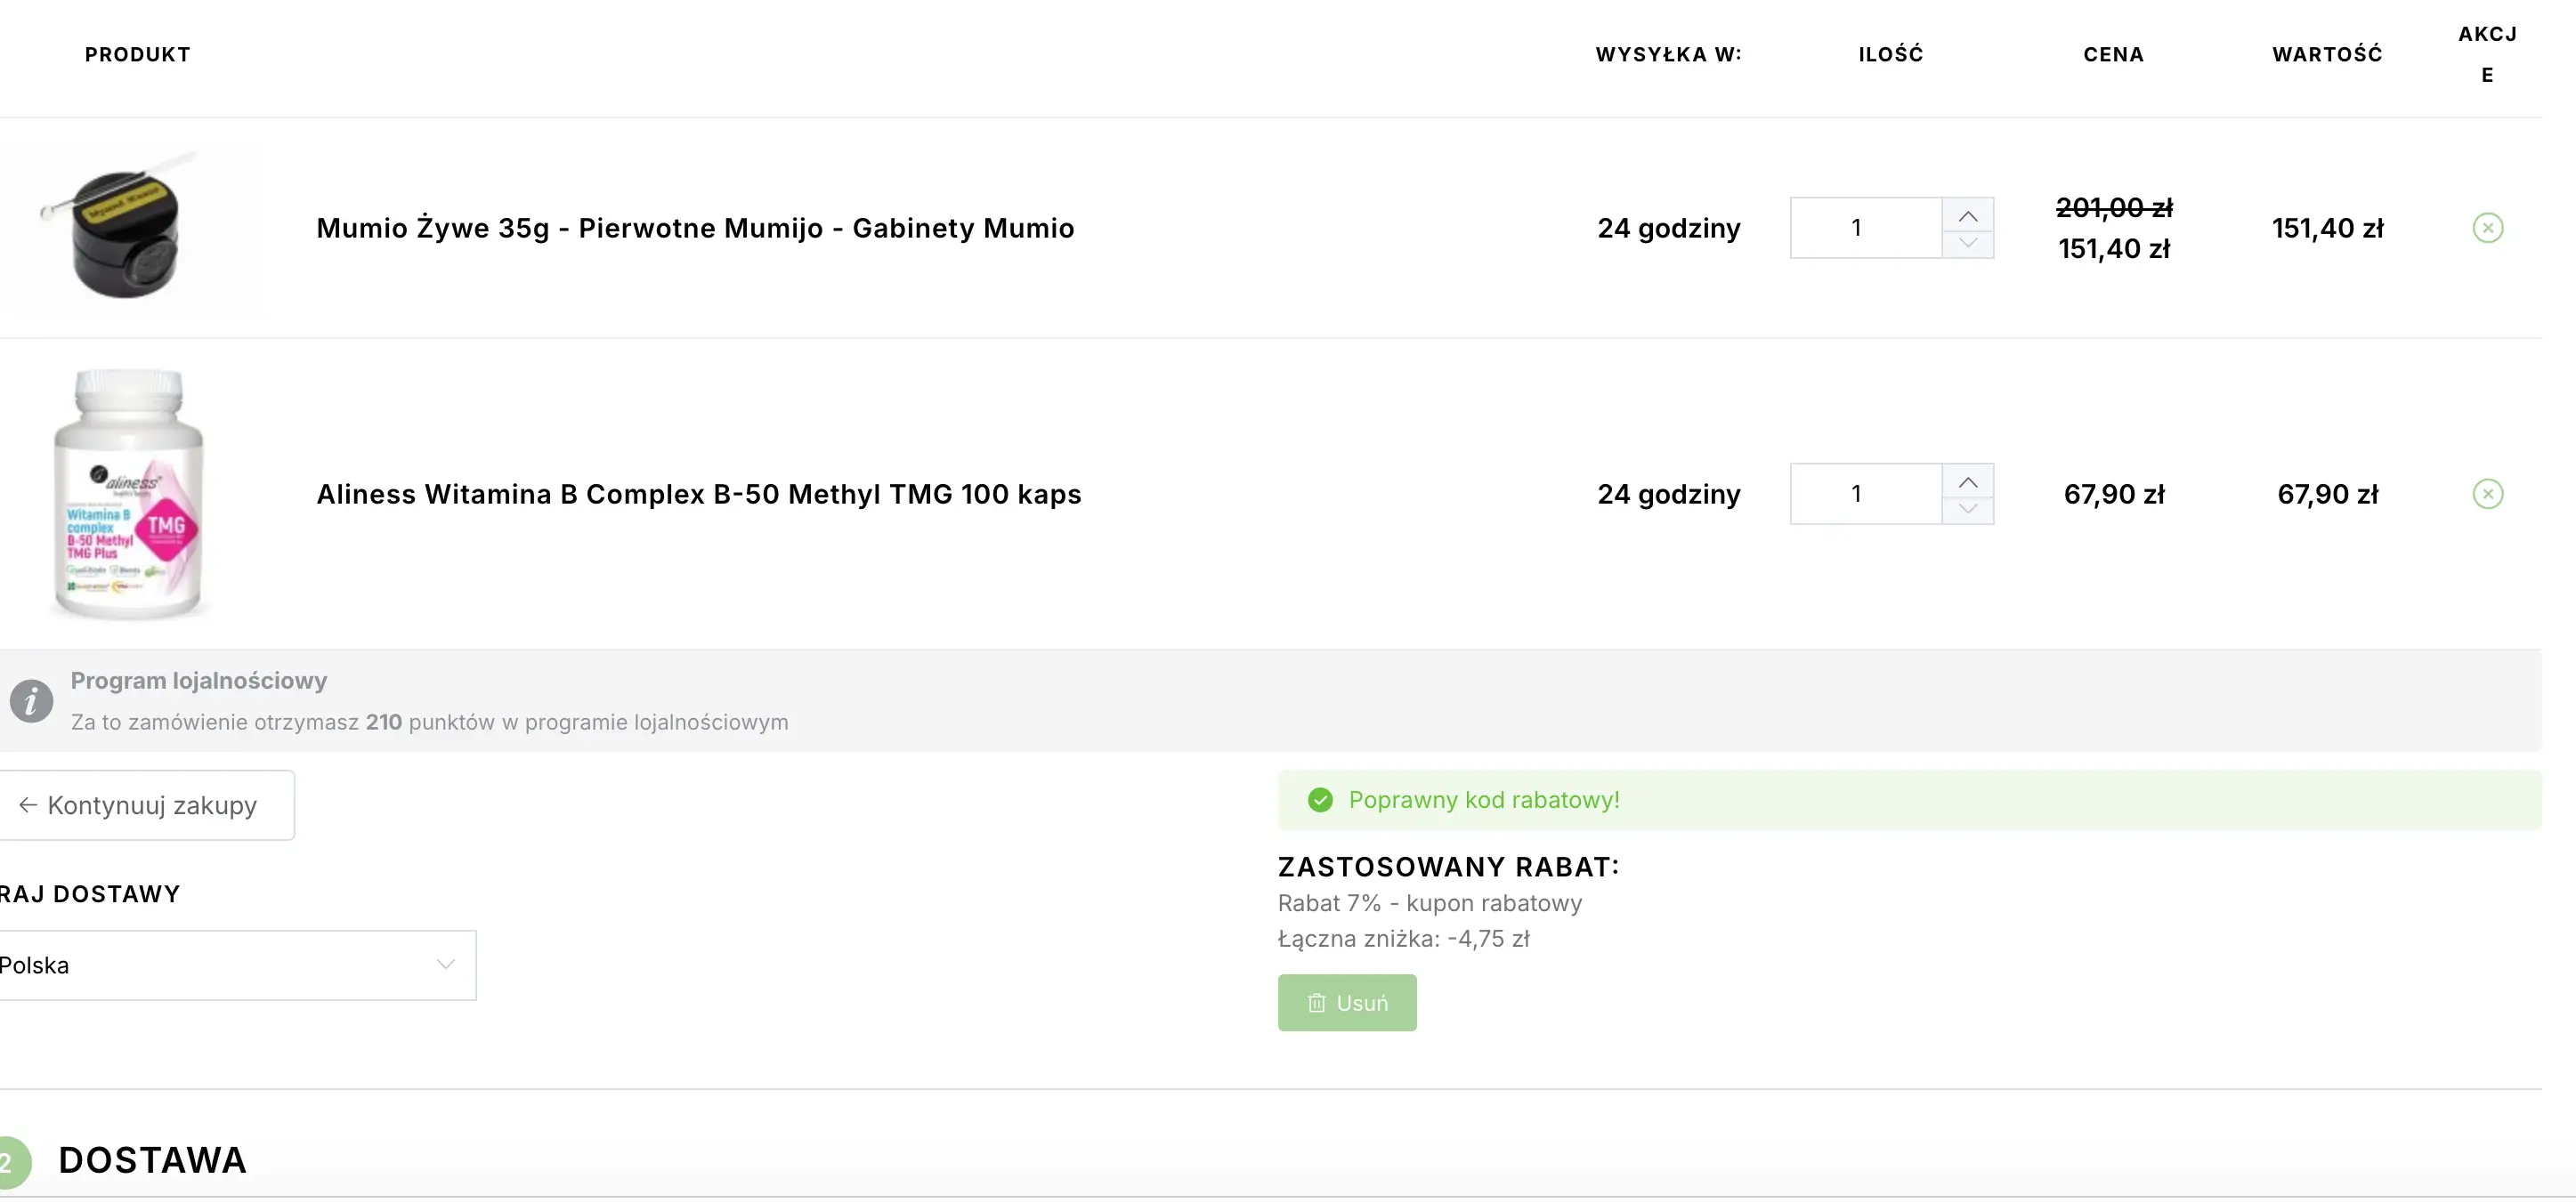Decrease Mumio Żywe quantity with down arrow
The image size is (2576, 1203).
[x=1967, y=243]
